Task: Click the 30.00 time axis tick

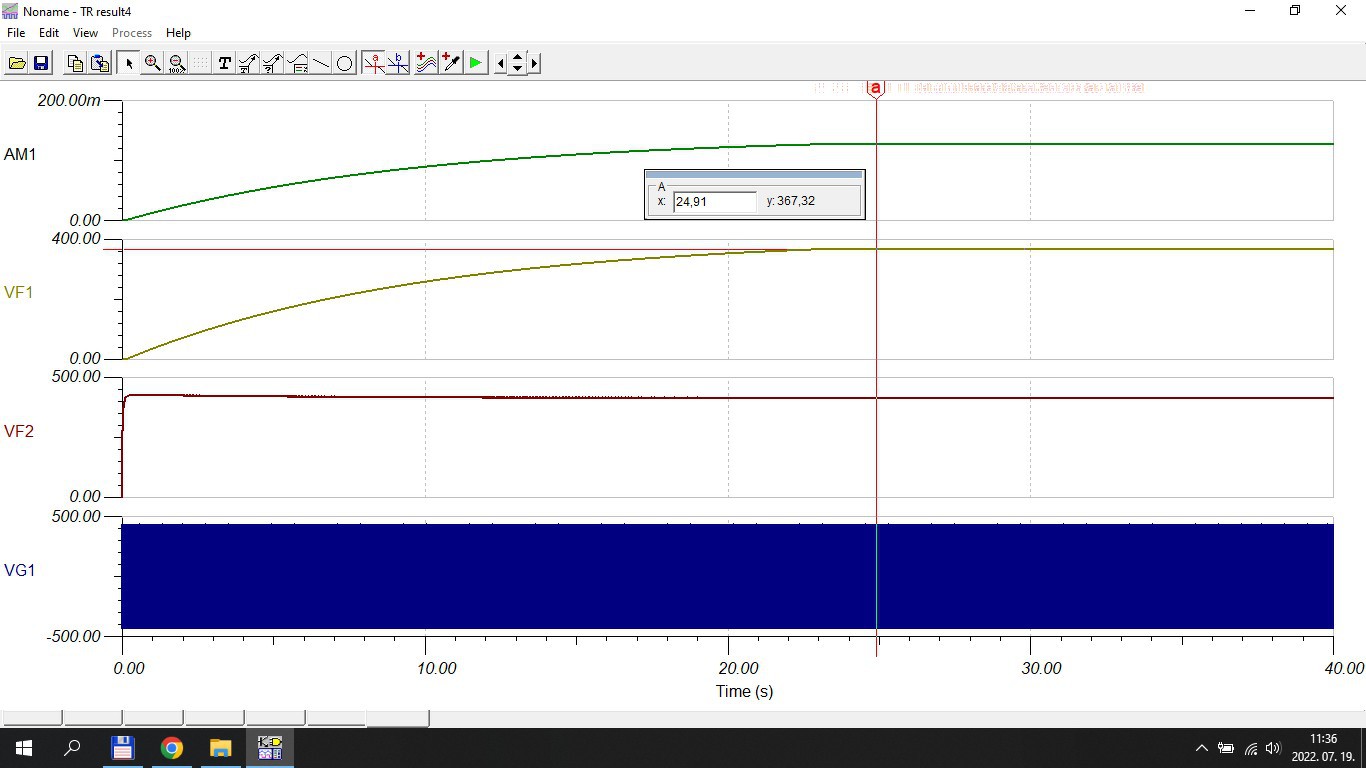Action: click(x=1041, y=668)
